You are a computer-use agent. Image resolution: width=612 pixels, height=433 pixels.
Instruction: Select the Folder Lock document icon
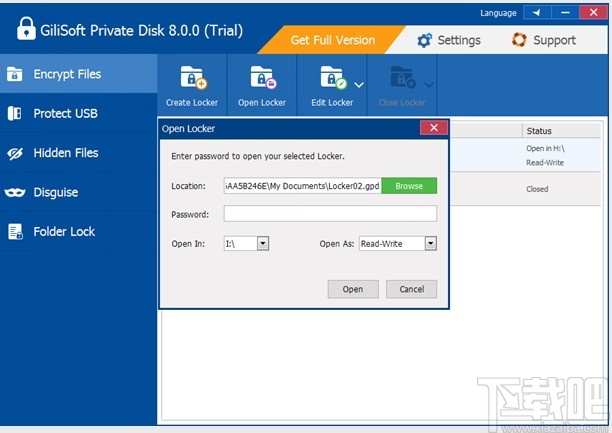coord(15,232)
